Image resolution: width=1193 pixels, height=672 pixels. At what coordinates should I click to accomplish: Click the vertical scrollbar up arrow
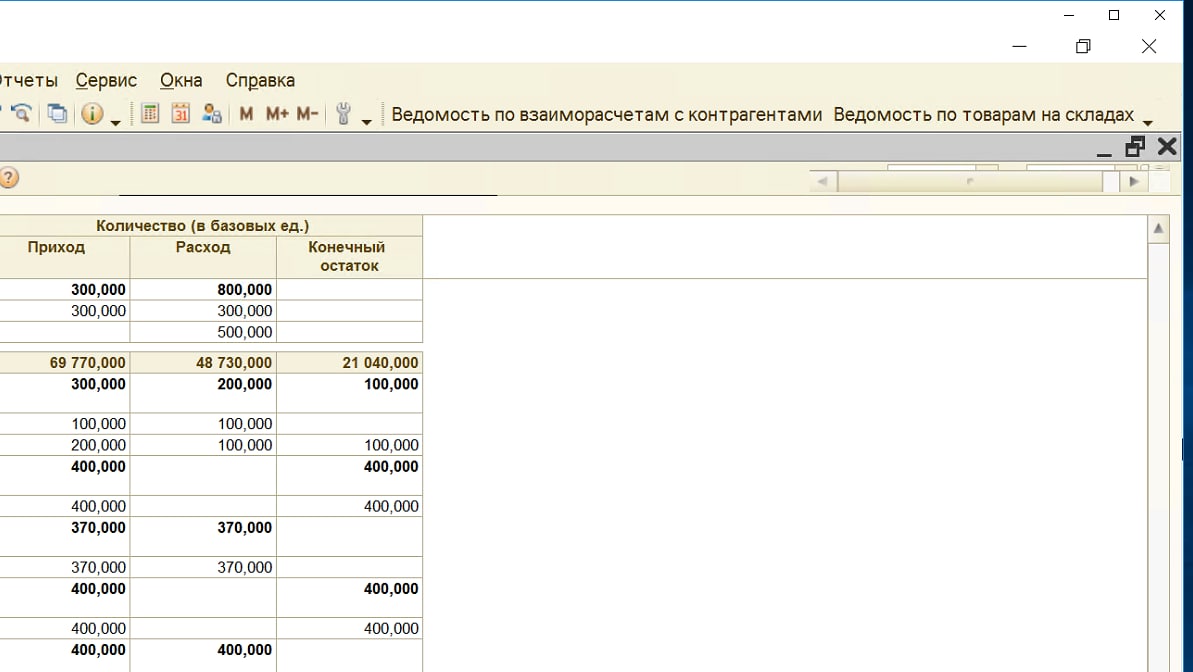[1158, 228]
